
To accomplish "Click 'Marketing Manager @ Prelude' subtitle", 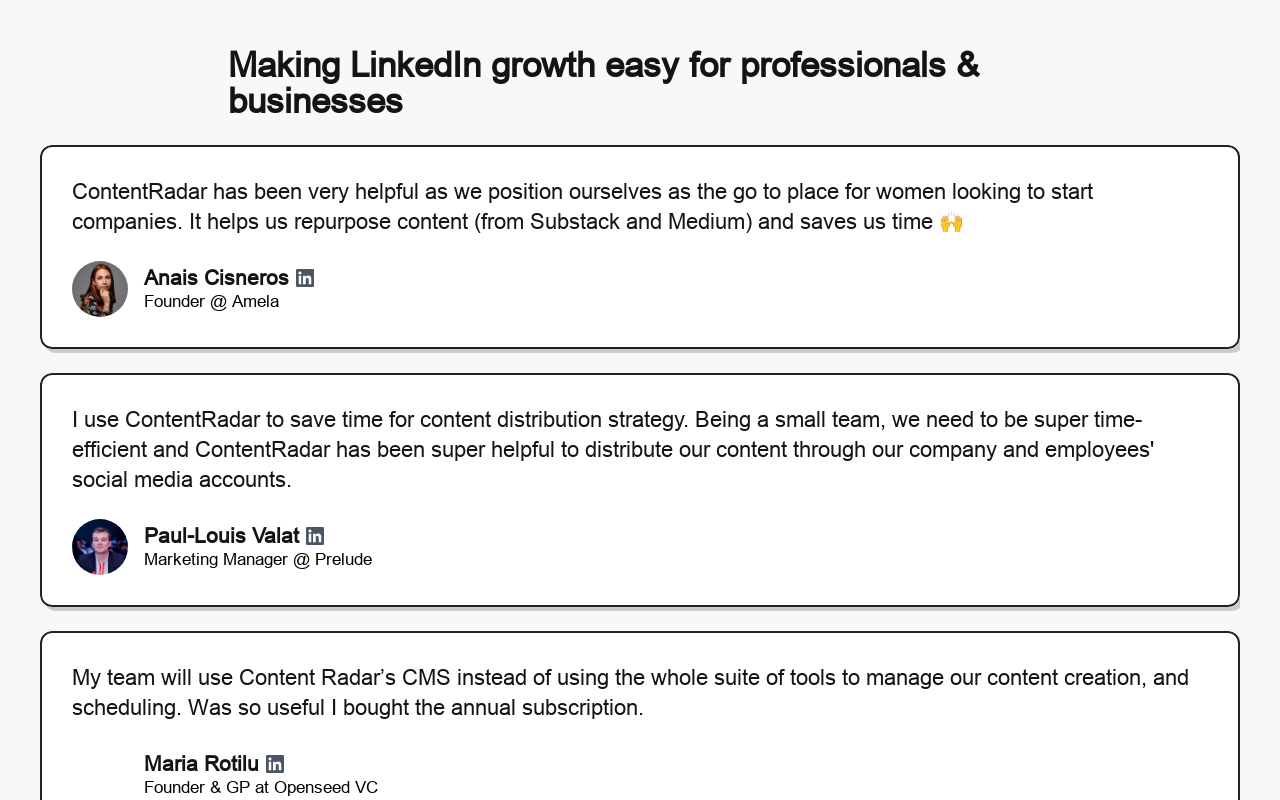I will coord(258,559).
